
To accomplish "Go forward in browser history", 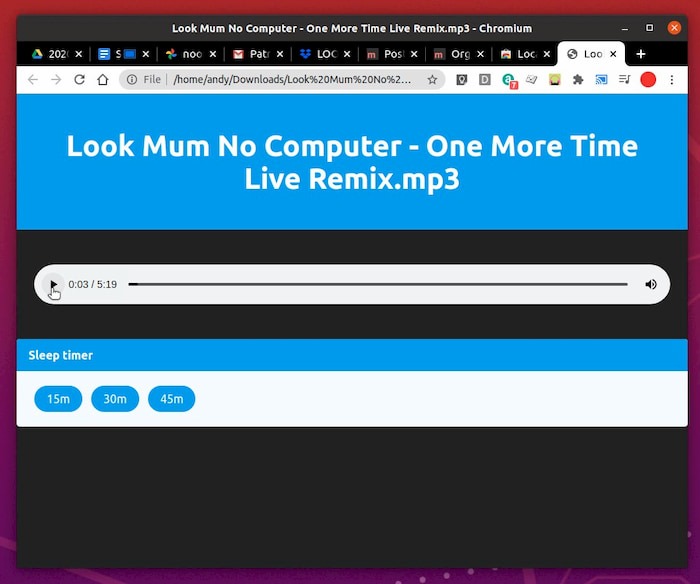I will [56, 79].
